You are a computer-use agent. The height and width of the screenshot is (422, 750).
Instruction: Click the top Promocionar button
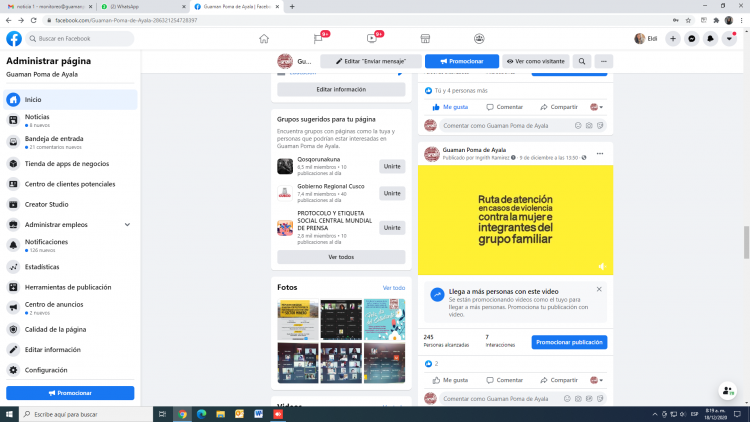pyautogui.click(x=462, y=61)
